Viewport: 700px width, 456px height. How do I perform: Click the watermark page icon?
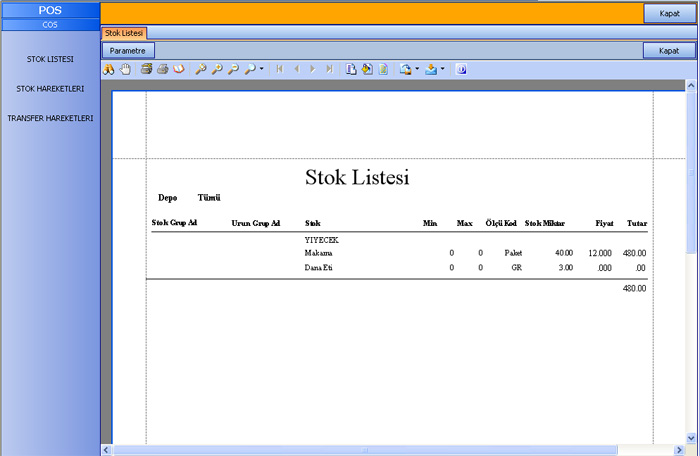click(383, 69)
